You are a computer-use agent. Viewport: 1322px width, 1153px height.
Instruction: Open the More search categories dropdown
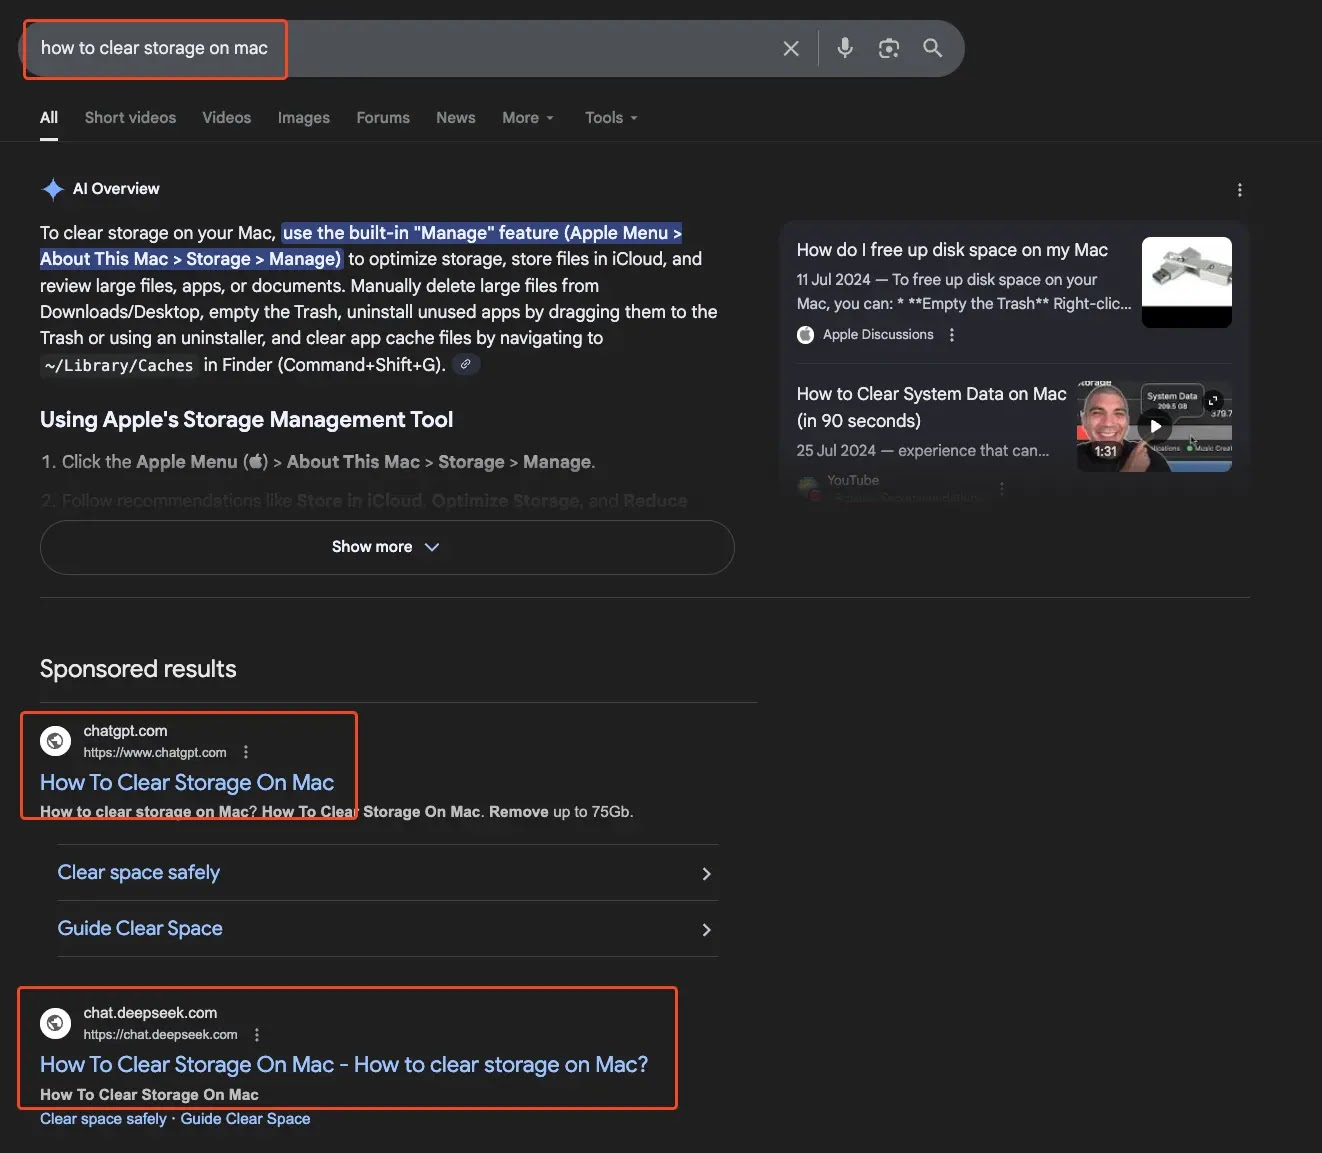point(527,117)
